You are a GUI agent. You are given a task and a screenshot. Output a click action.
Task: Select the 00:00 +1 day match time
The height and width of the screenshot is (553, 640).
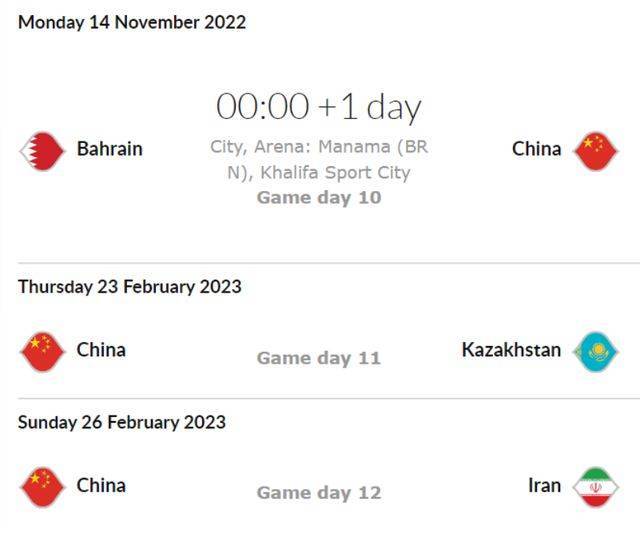click(x=318, y=107)
